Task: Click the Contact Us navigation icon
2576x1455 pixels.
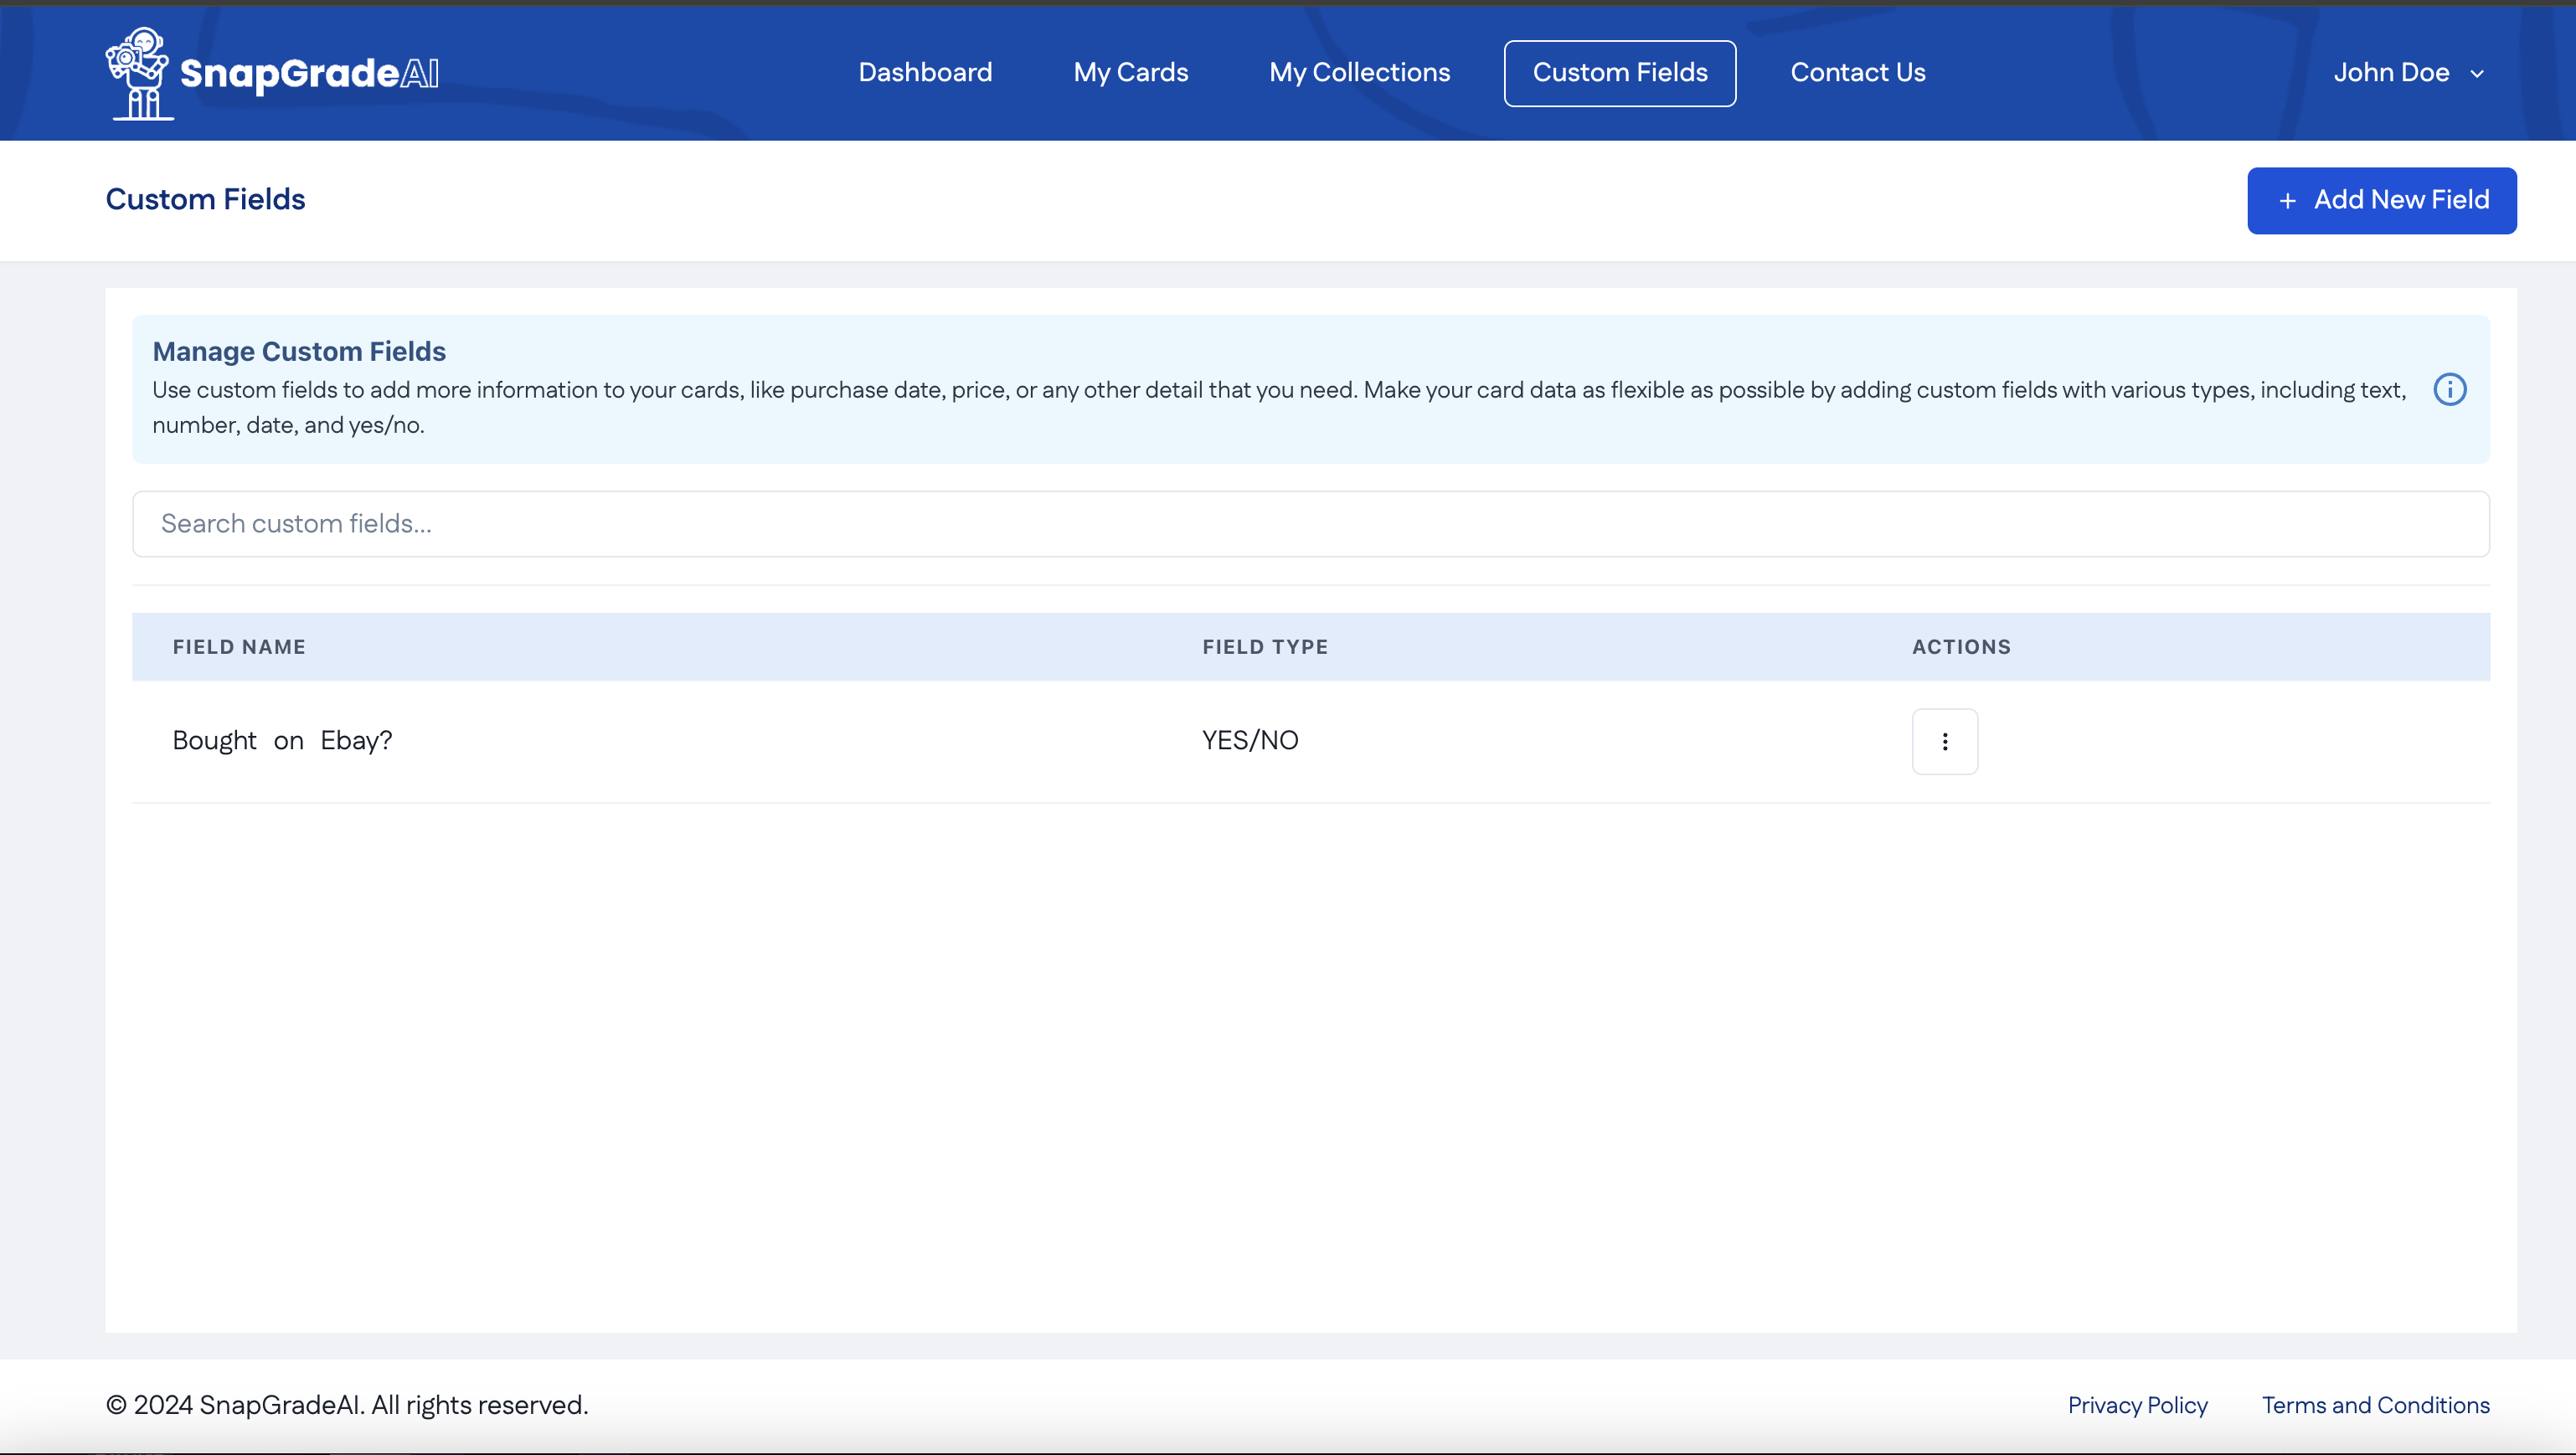Action: click(x=1857, y=73)
